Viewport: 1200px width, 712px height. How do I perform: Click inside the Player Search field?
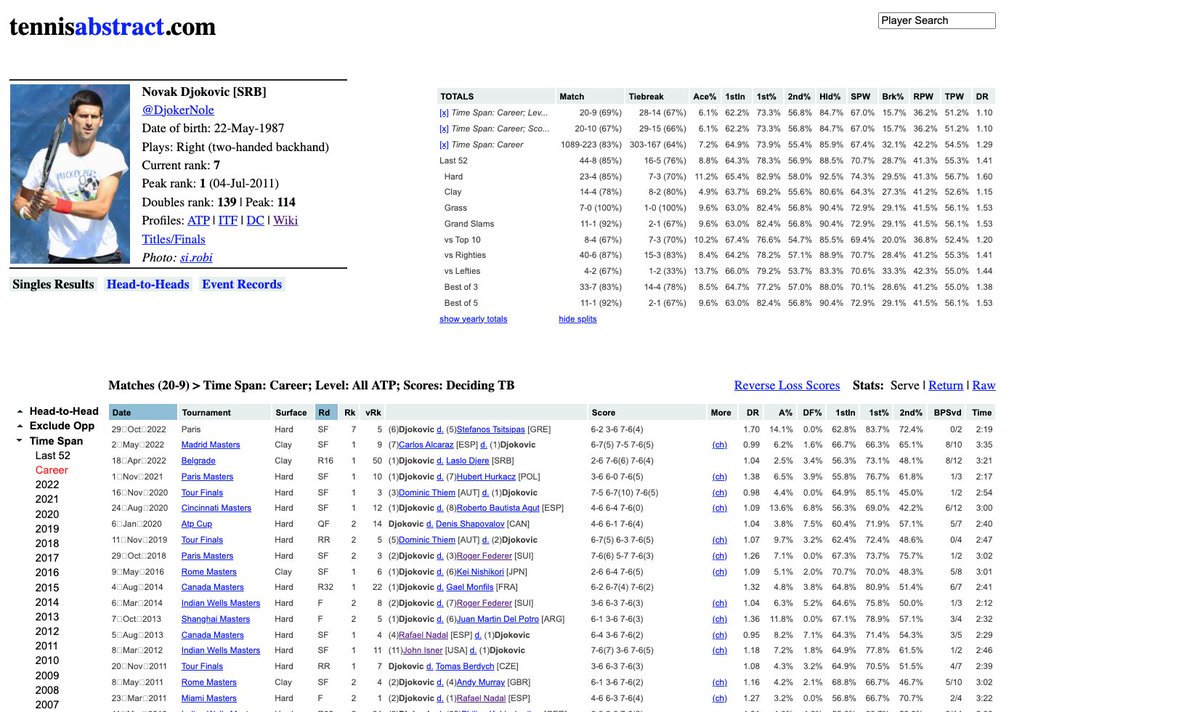(937, 20)
